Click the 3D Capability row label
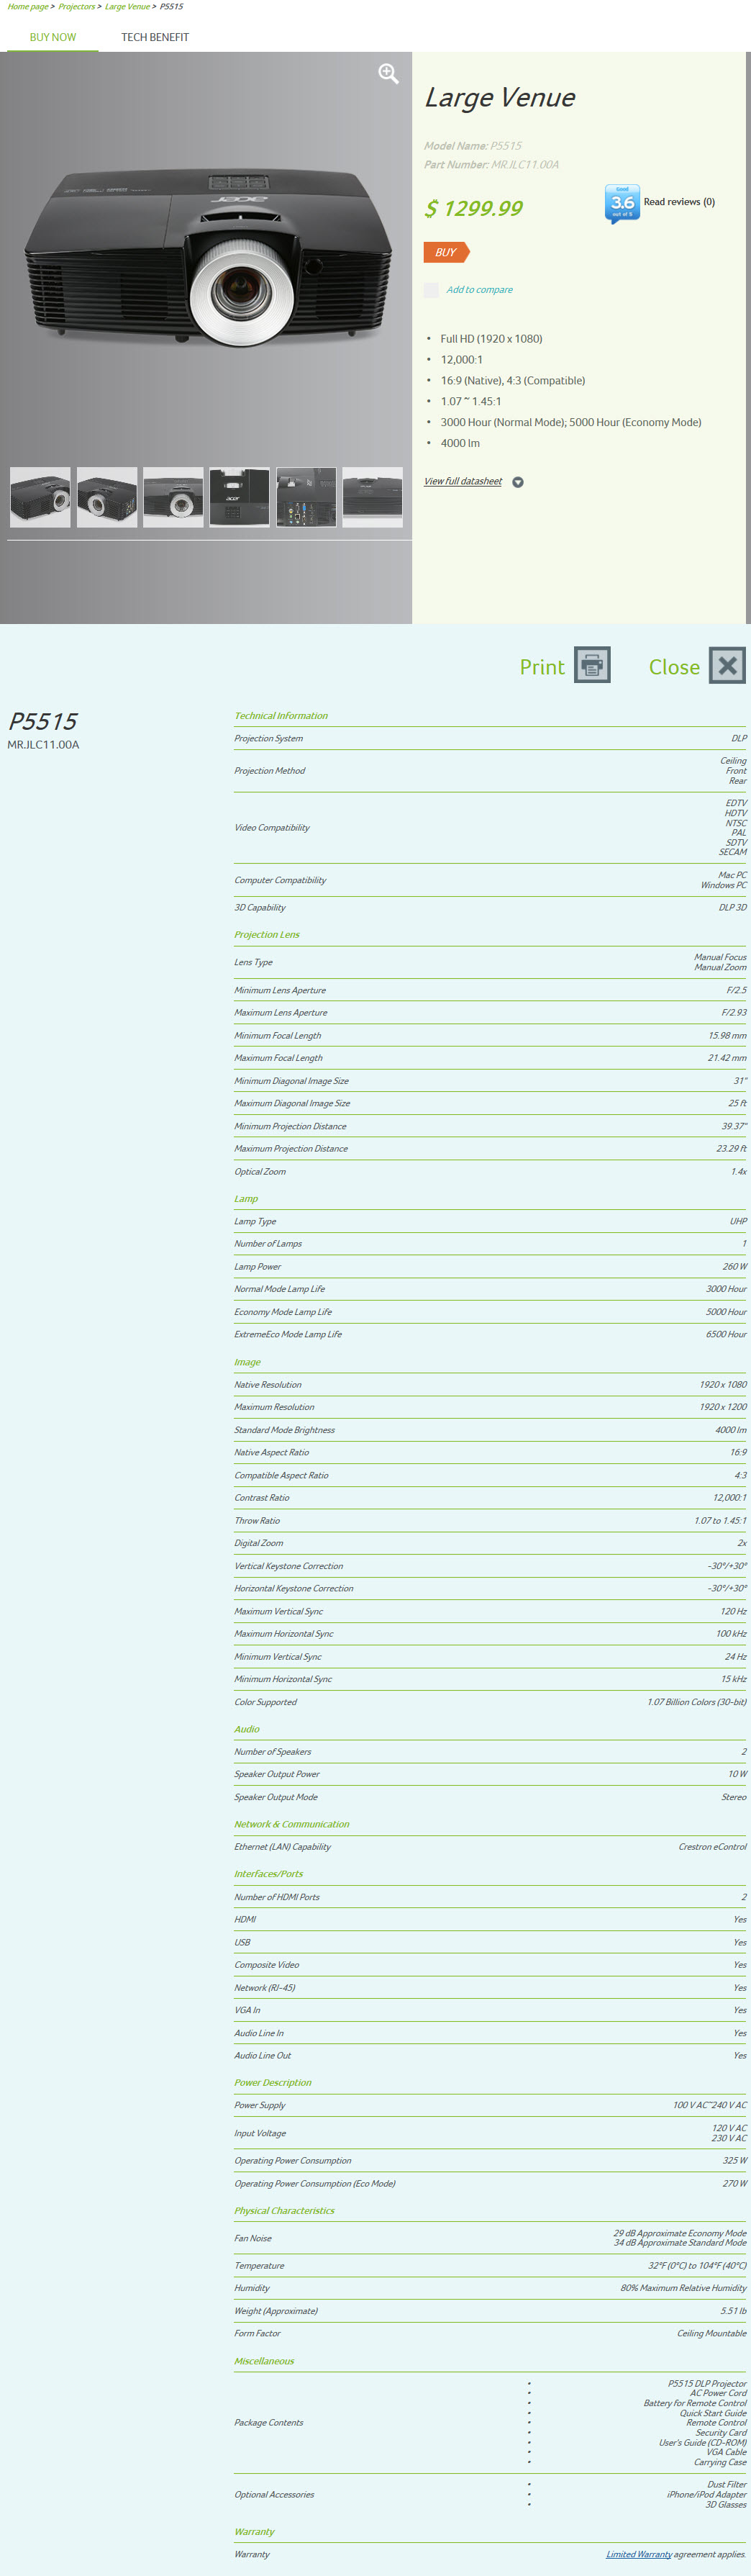This screenshot has width=751, height=2576. coord(260,907)
